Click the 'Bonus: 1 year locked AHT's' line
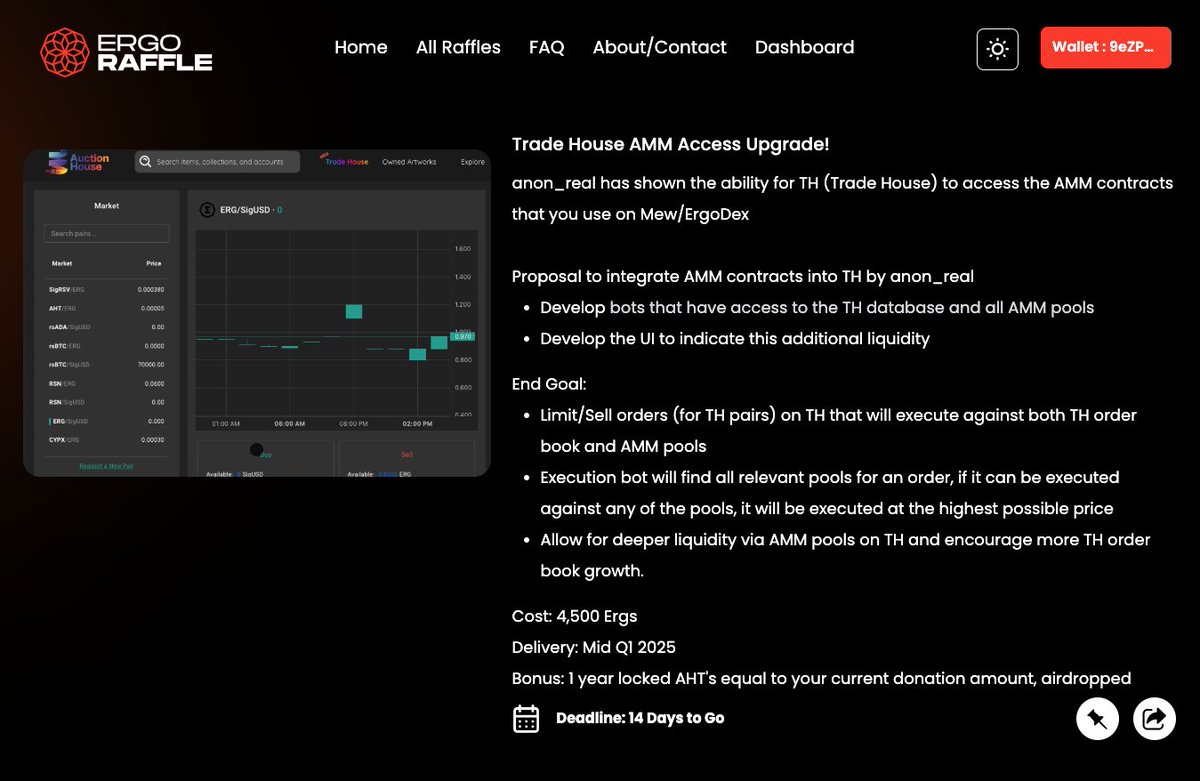This screenshot has width=1200, height=781. (821, 678)
